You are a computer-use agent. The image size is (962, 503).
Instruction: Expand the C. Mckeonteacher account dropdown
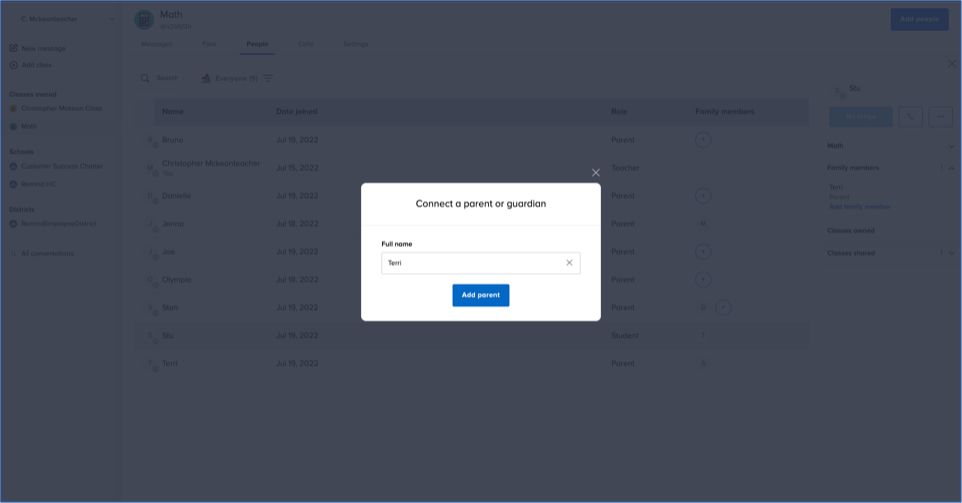pyautogui.click(x=110, y=19)
